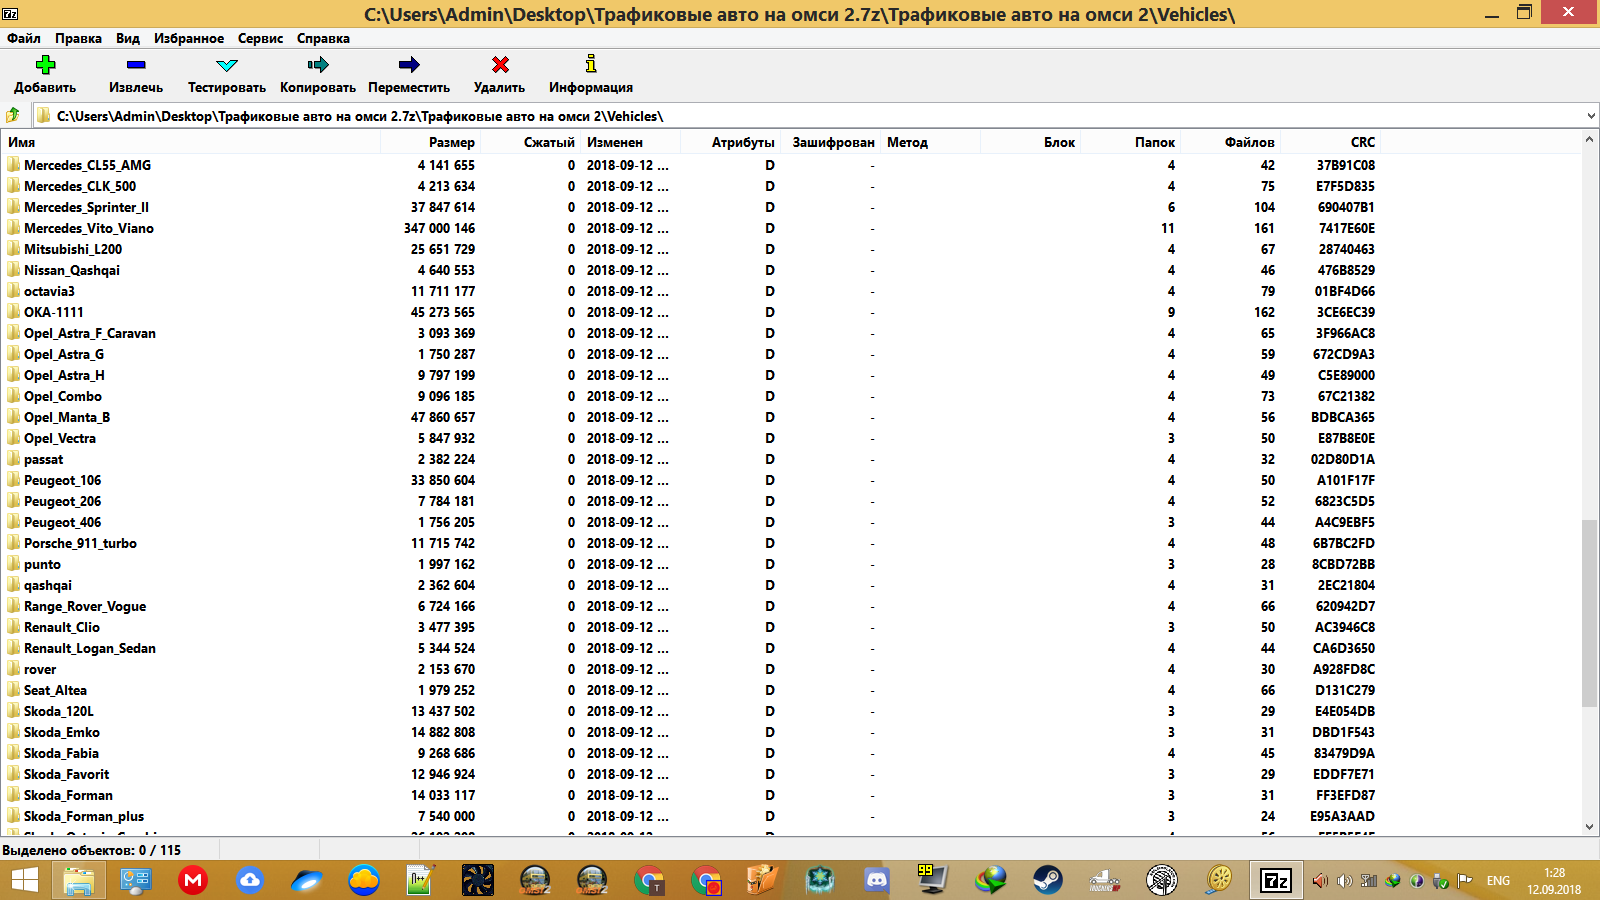Screen dimensions: 1600x900
Task: Open Notepad++ from the taskbar
Action: 420,880
